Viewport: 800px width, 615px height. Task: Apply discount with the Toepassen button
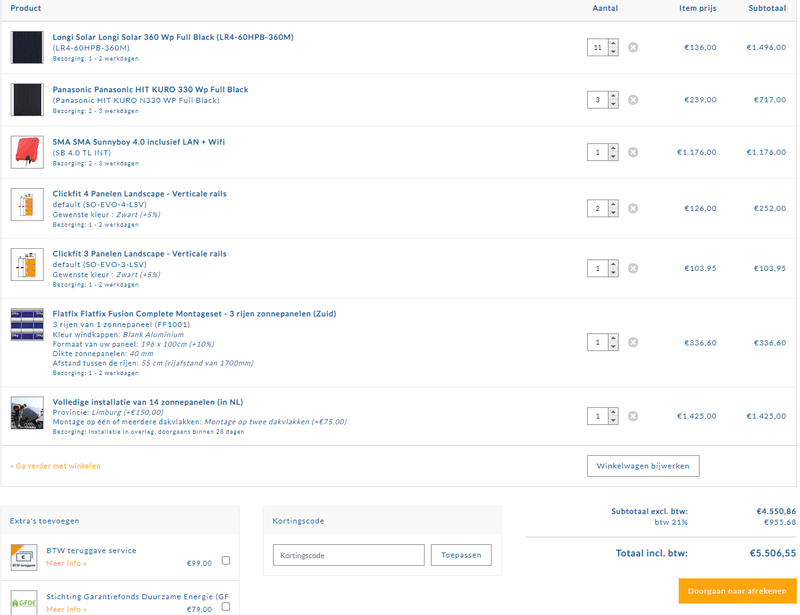pyautogui.click(x=461, y=554)
